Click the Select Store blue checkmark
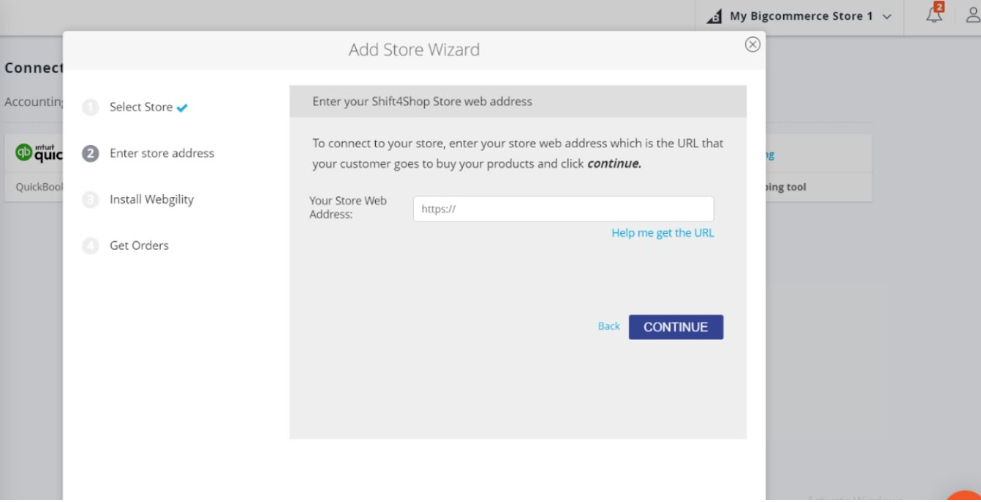This screenshot has width=981, height=502. point(182,108)
